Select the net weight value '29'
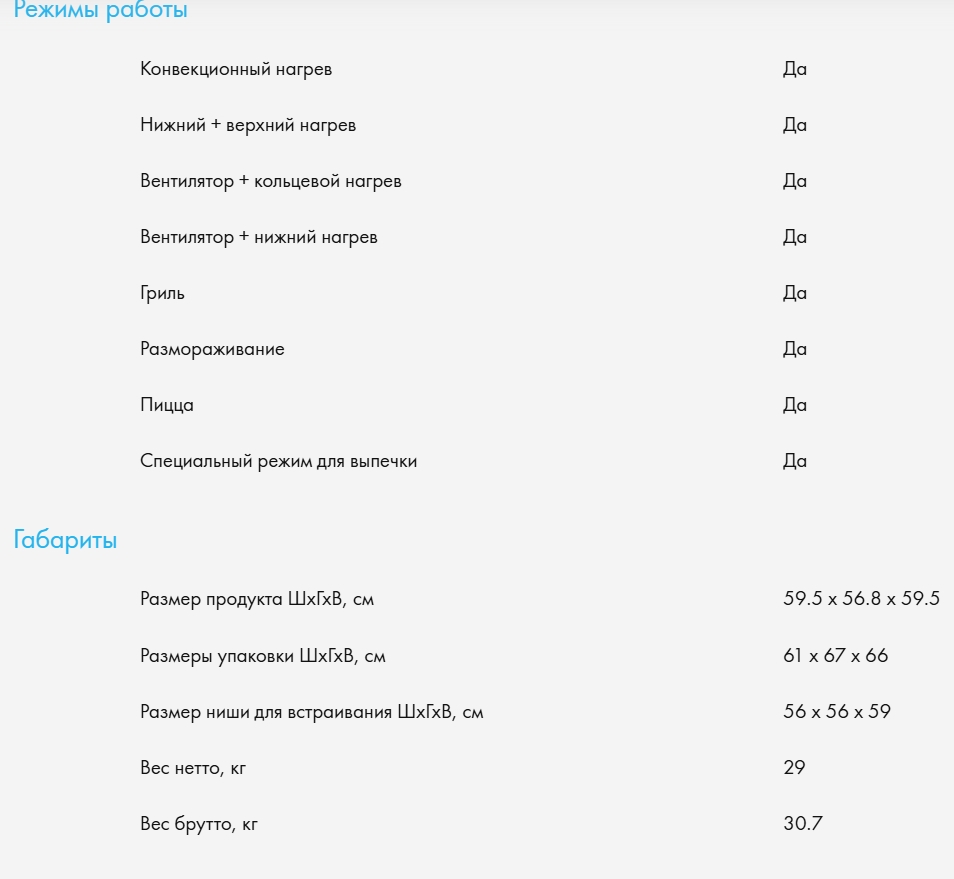Viewport: 954px width, 879px height. click(794, 768)
